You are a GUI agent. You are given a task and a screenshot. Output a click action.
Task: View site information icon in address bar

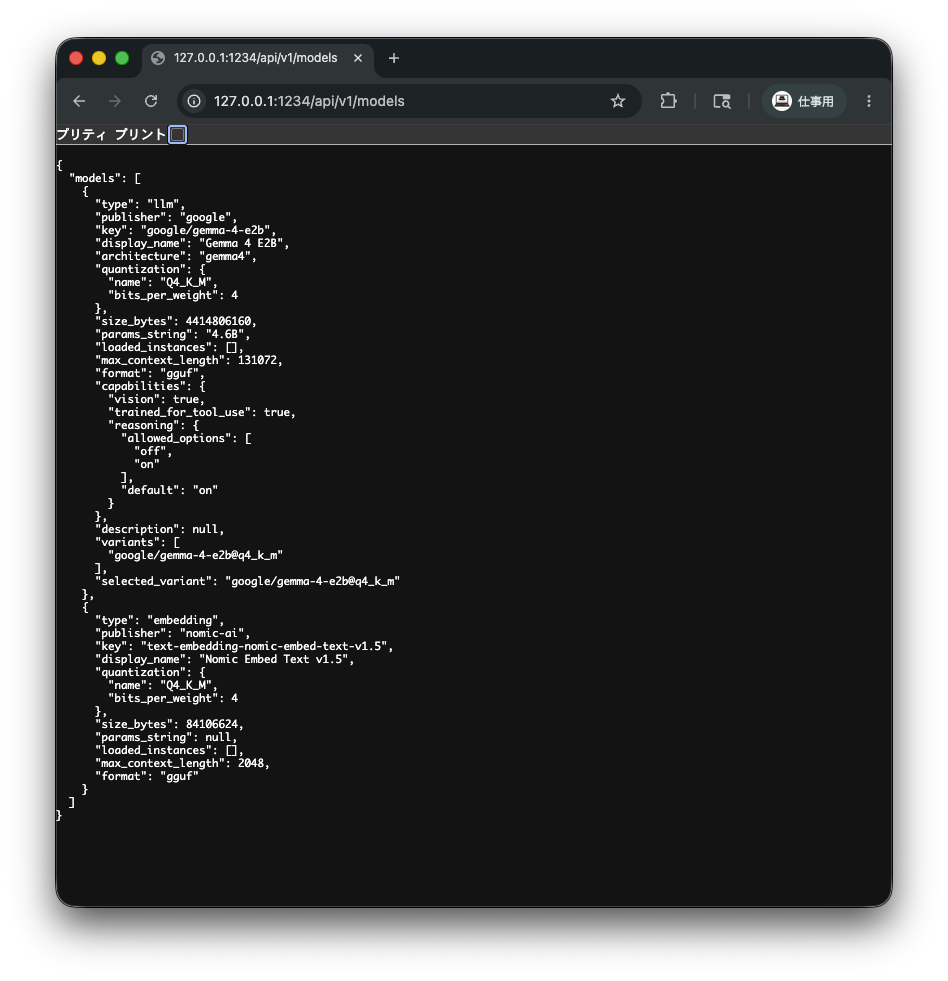(x=194, y=101)
